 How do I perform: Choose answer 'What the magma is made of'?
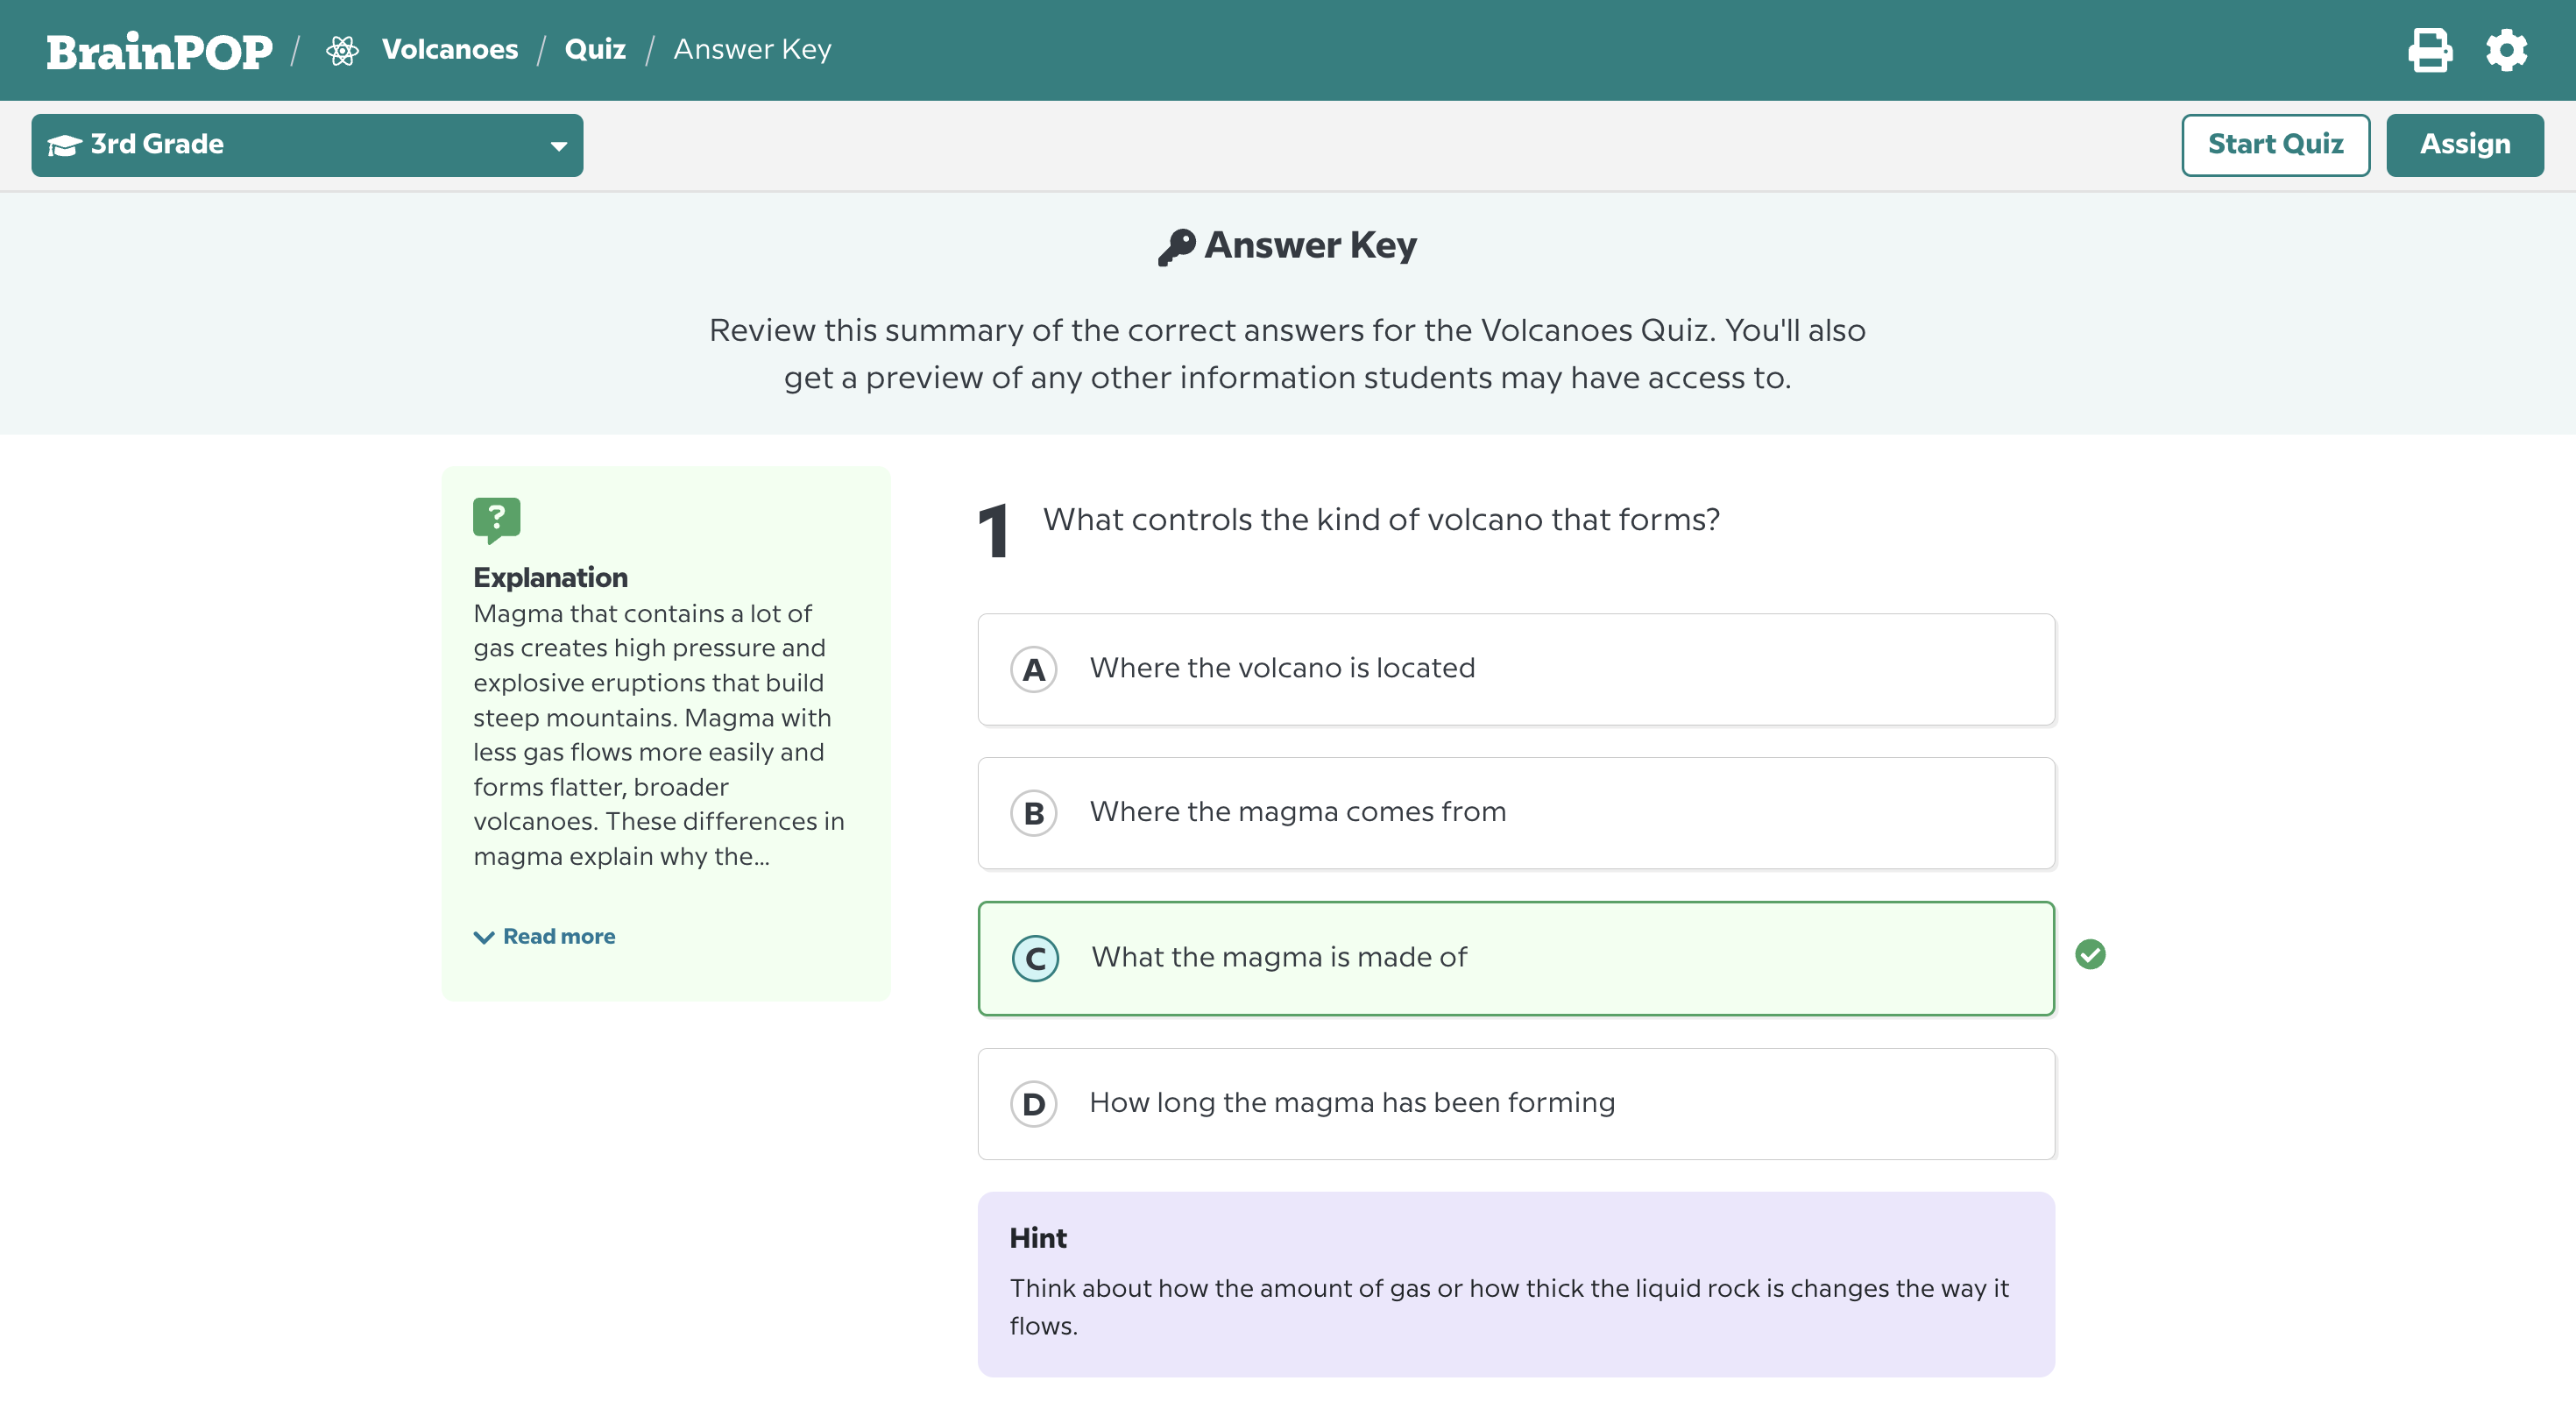1516,959
